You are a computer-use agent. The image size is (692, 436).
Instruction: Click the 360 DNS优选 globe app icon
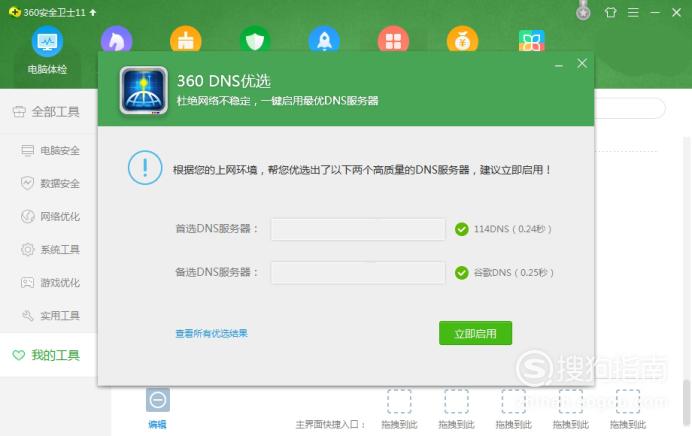click(x=143, y=90)
